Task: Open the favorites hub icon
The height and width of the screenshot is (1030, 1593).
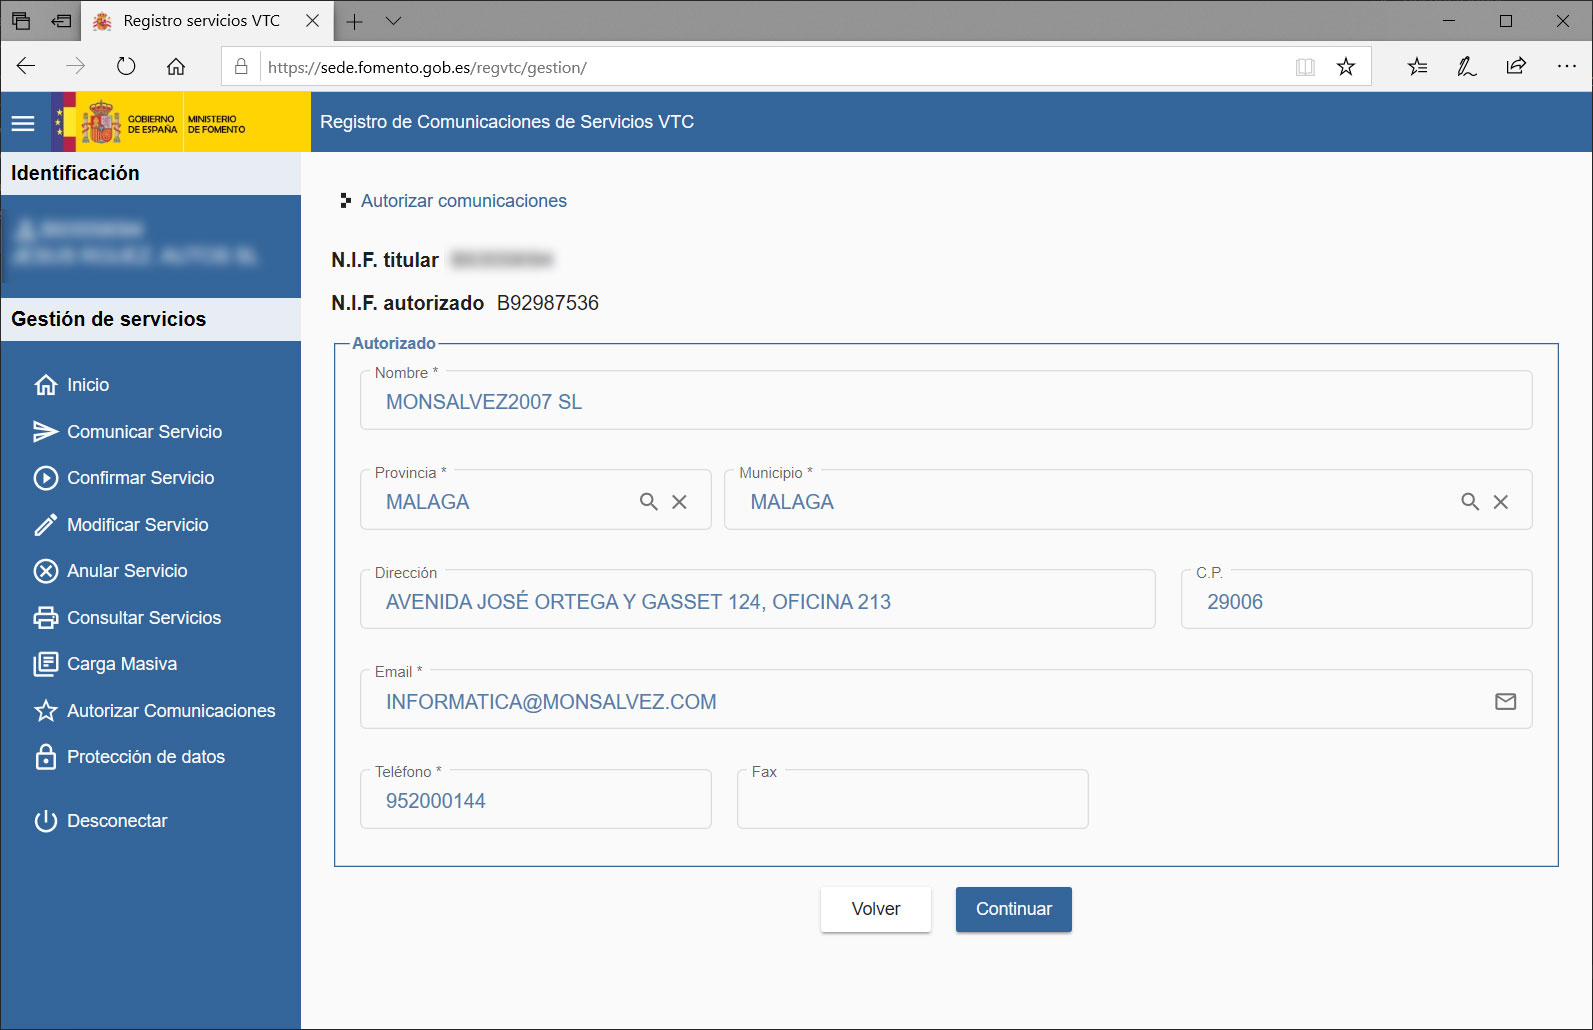Action: tap(1418, 67)
